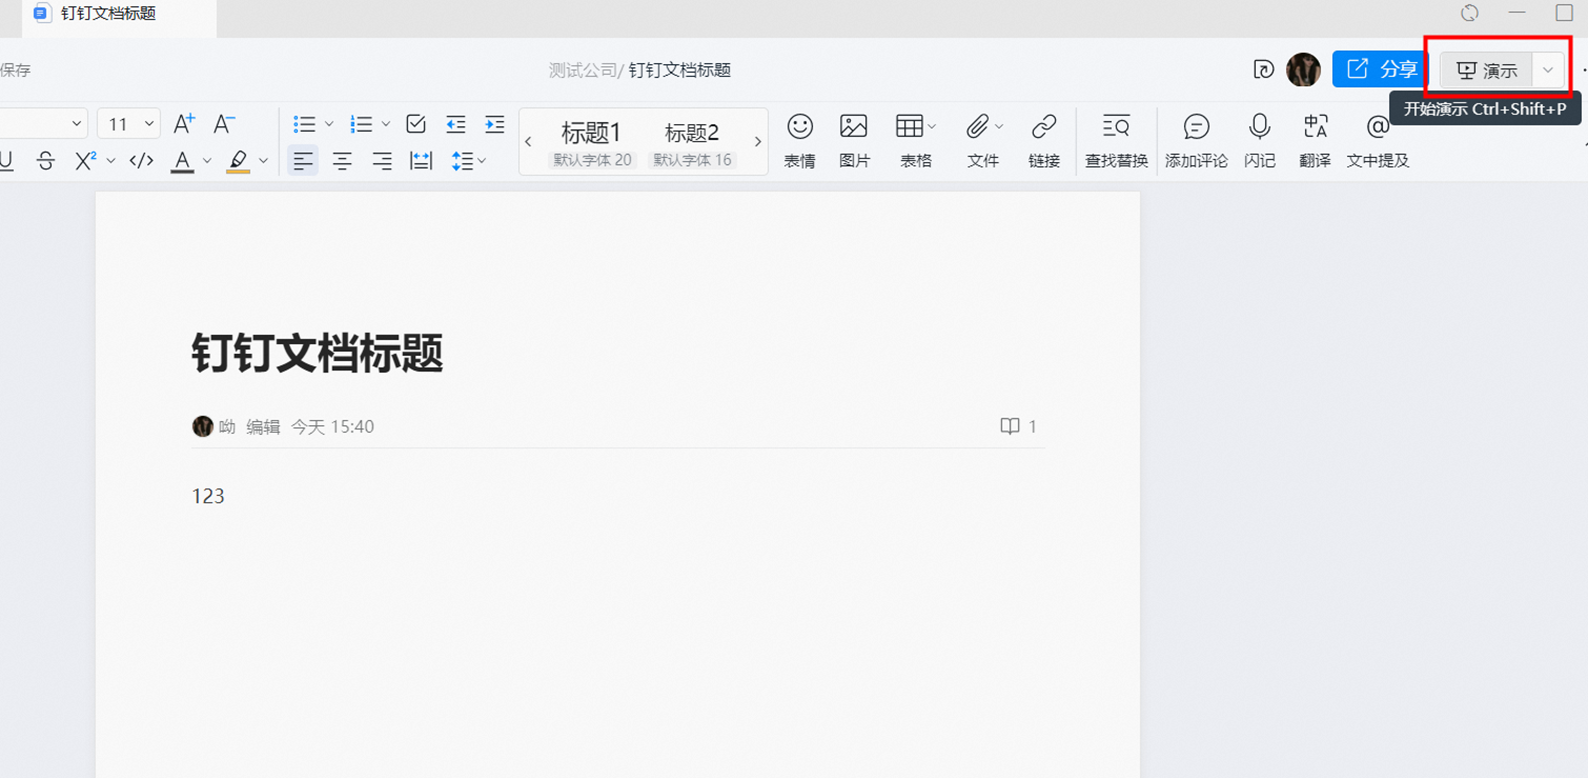
Task: Go to previous heading styles
Action: pyautogui.click(x=528, y=142)
